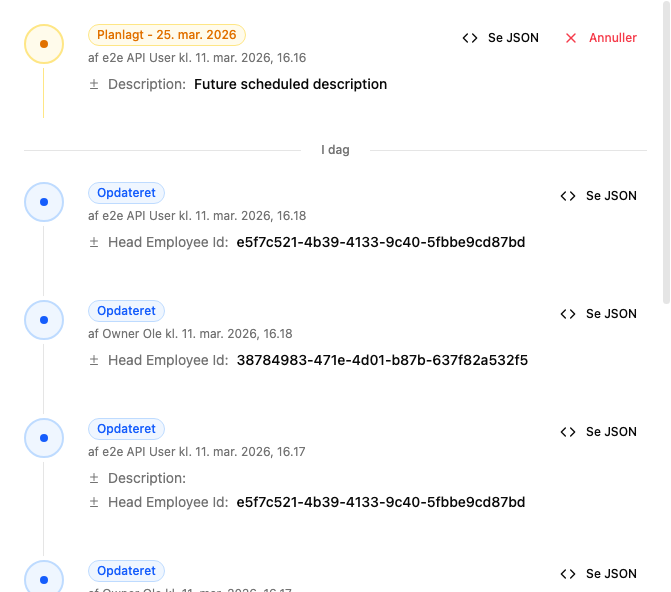Viewport: 671px width, 592px height.
Task: Click code brackets icon on Owner Ole entry
Action: tap(568, 314)
